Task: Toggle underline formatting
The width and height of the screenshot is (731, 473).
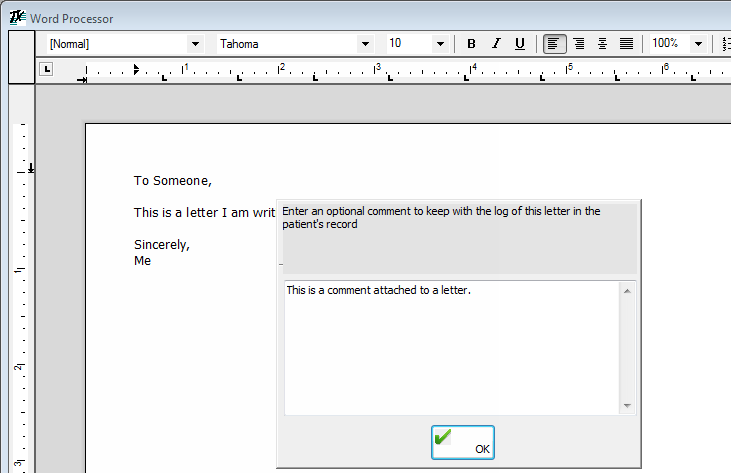Action: point(520,44)
